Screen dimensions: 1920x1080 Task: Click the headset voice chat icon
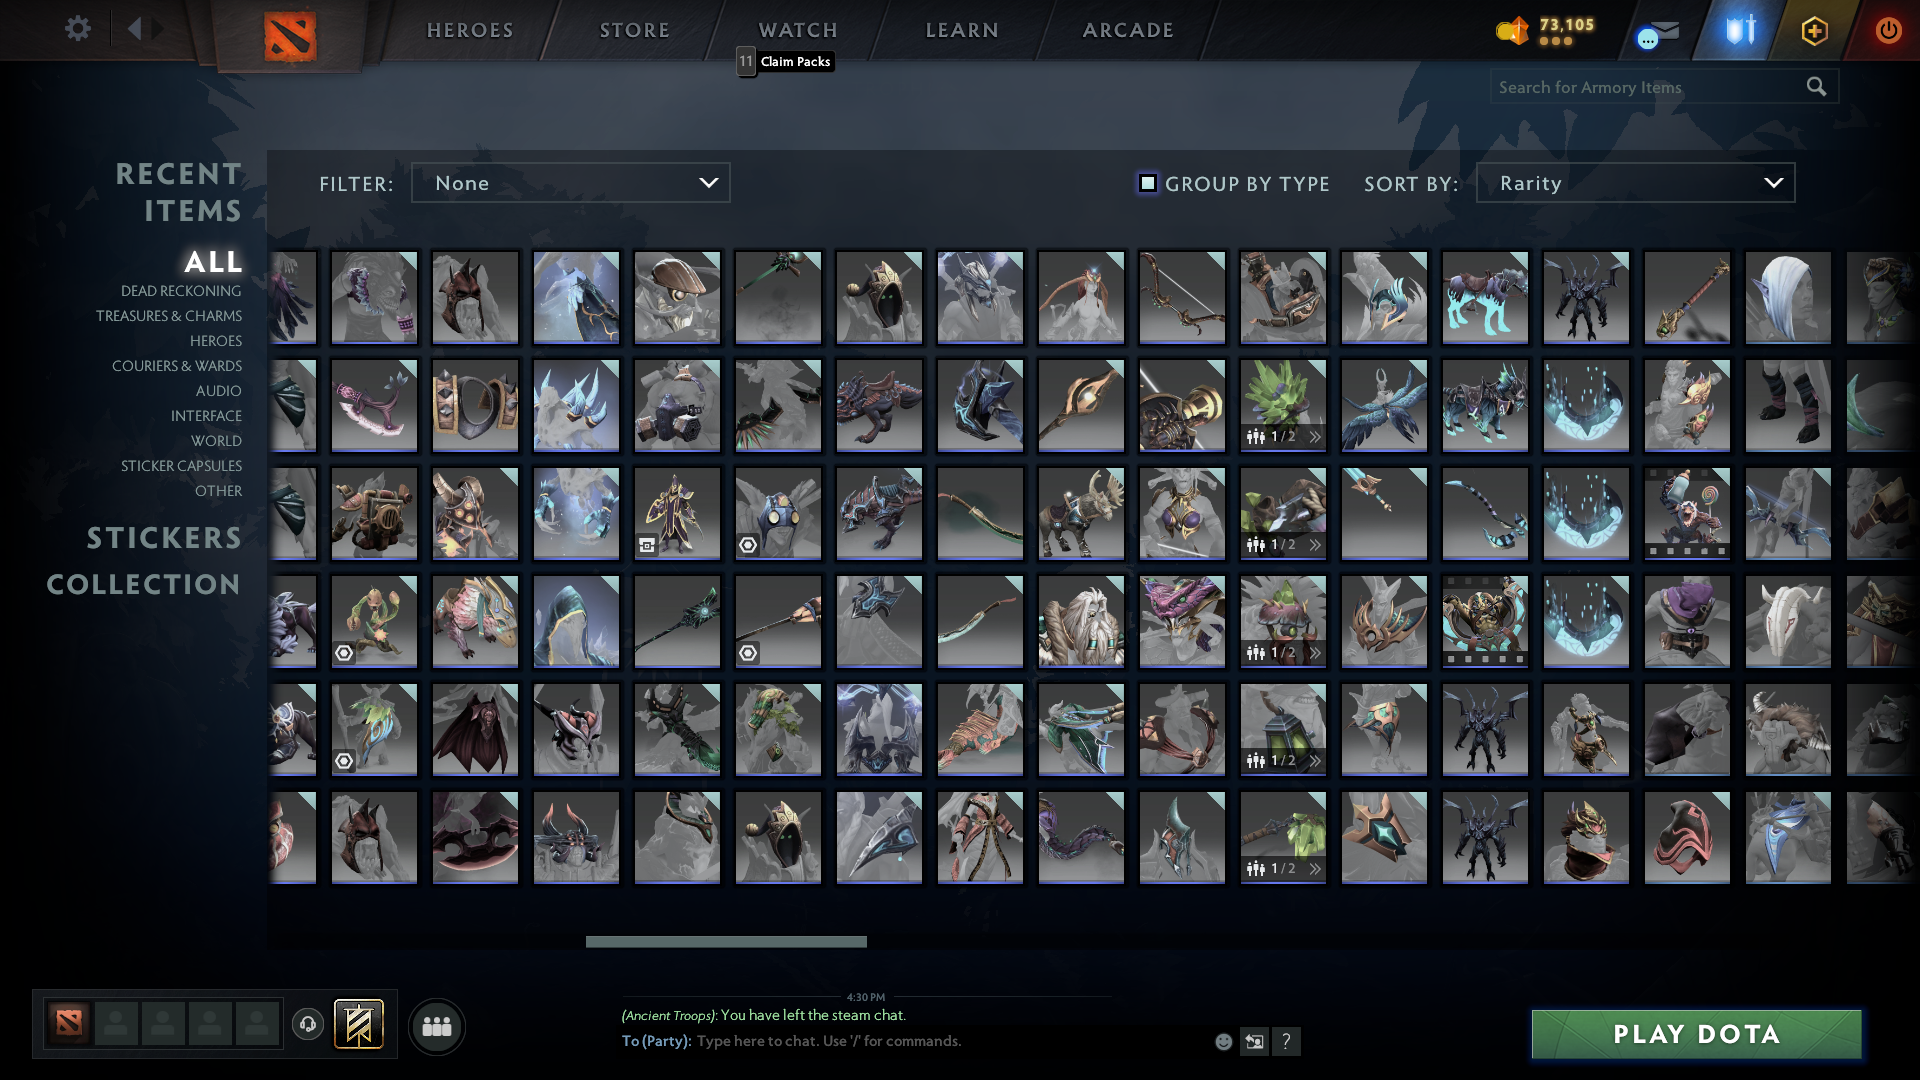(x=308, y=1025)
